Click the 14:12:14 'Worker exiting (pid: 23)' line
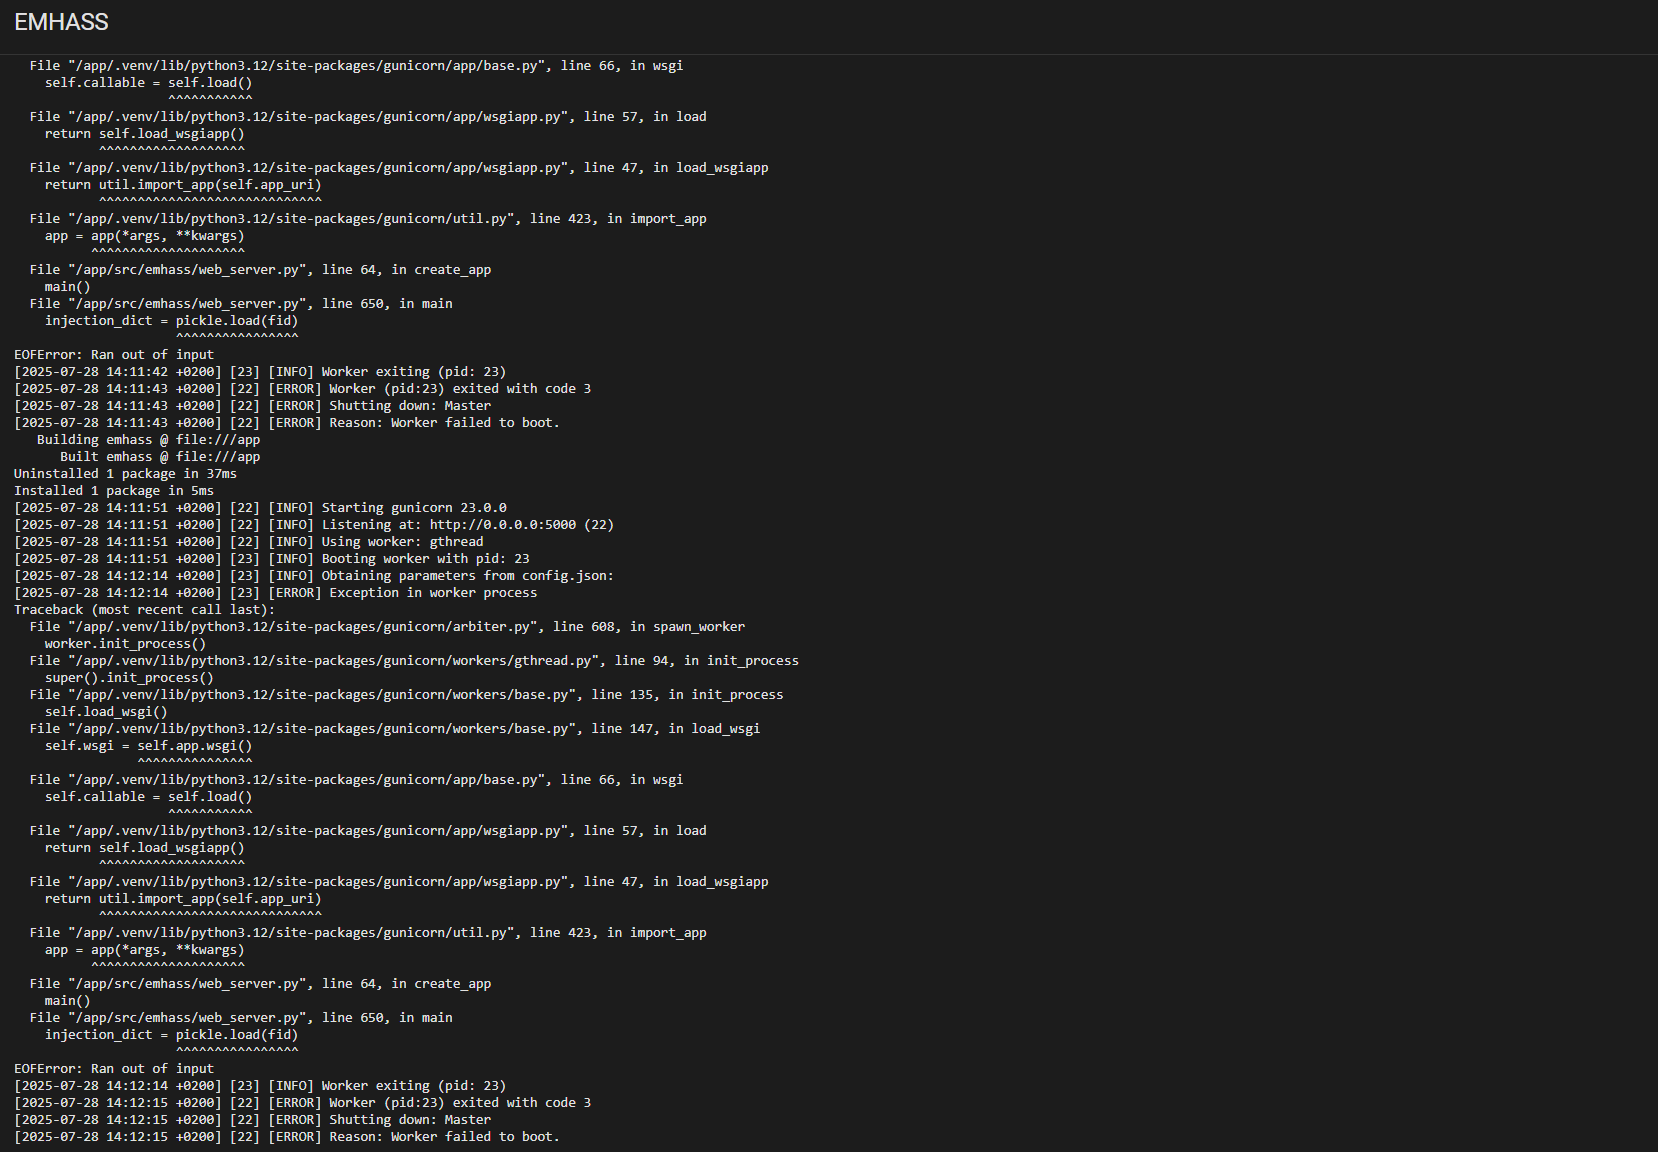 point(260,1086)
